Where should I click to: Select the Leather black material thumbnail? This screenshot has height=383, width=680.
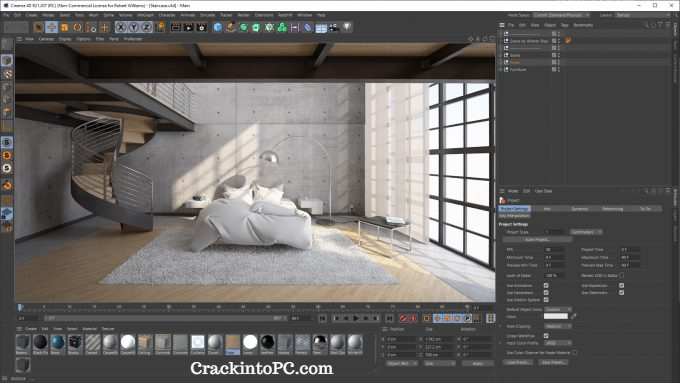pyautogui.click(x=268, y=343)
